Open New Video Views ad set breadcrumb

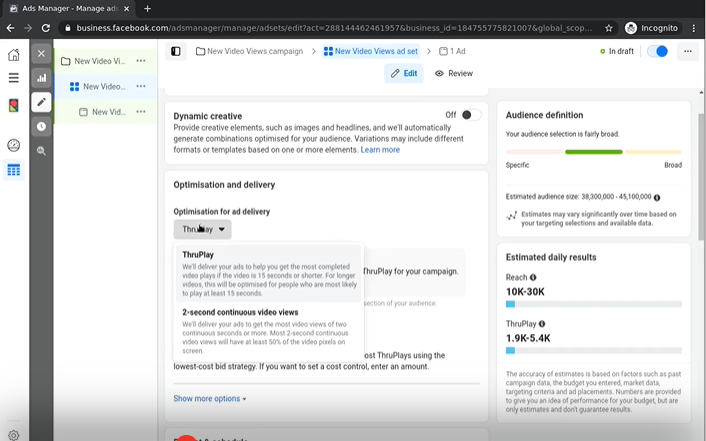click(x=371, y=51)
